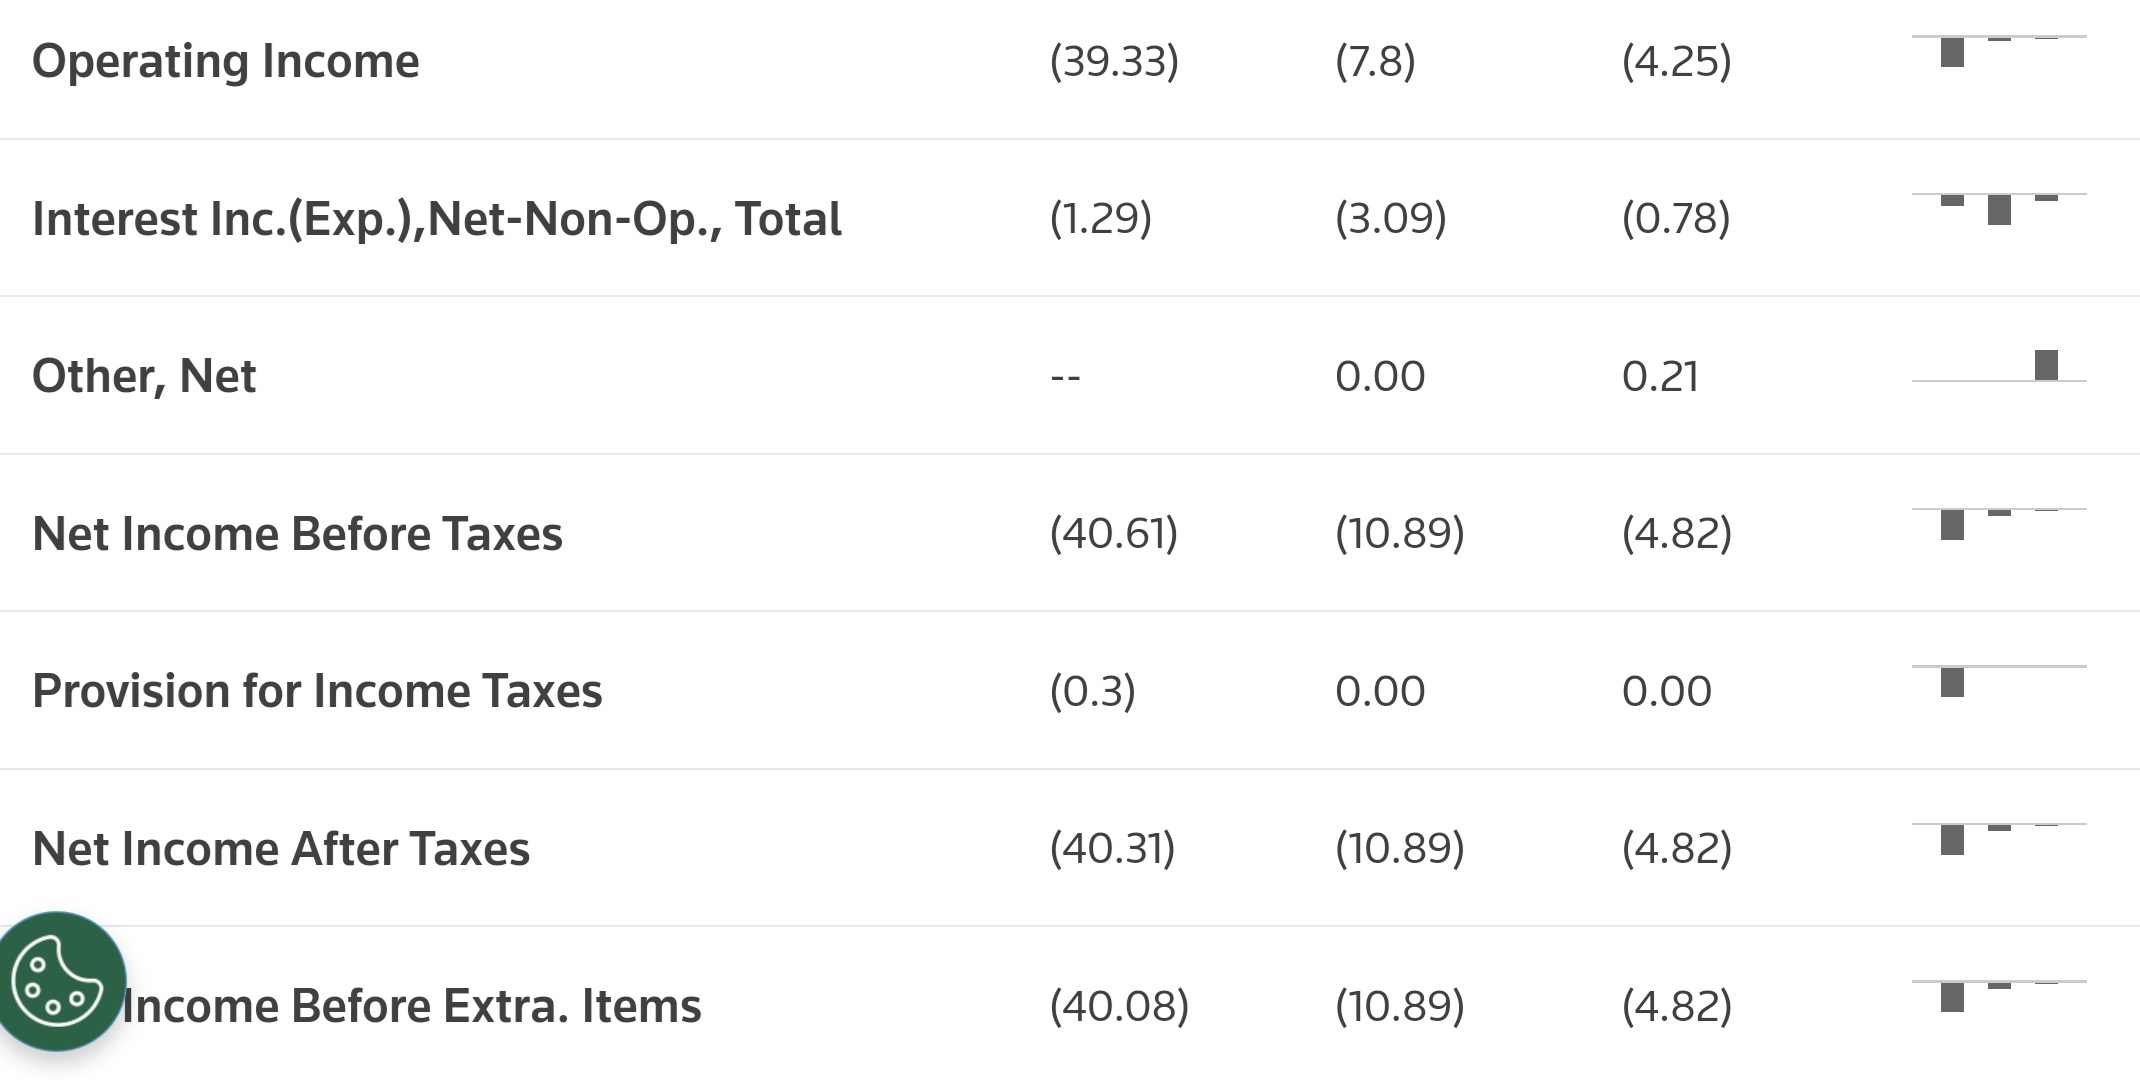Select the Income Before Extra. Items label

coord(411,1006)
